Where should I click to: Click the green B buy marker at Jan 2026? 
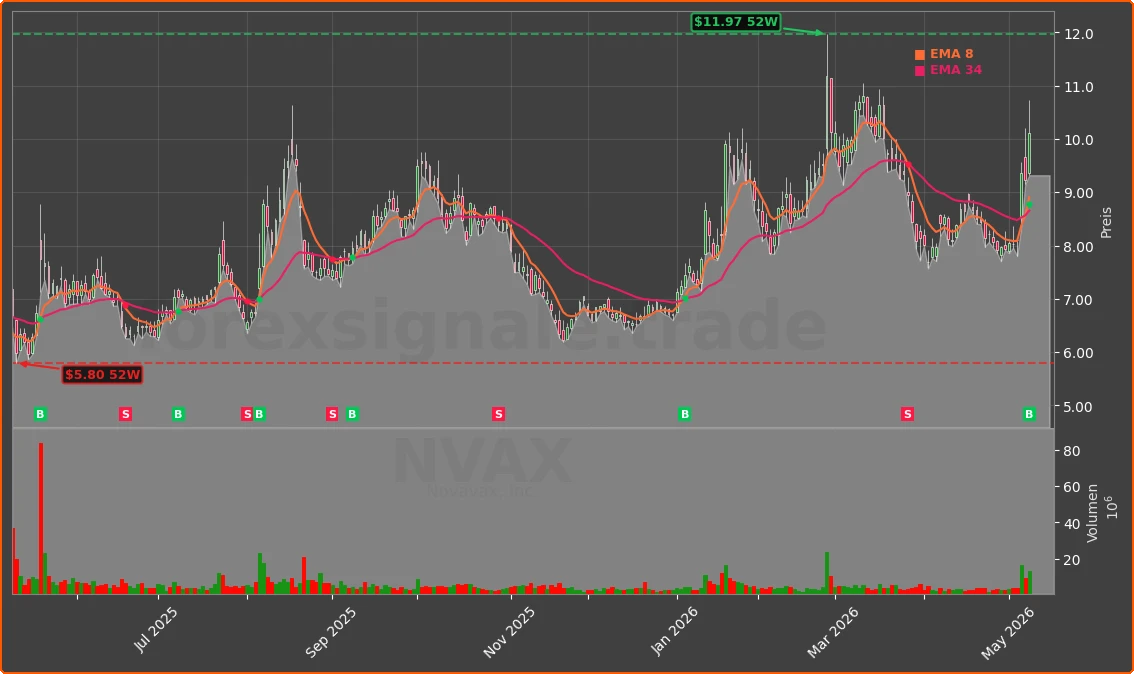click(x=685, y=414)
